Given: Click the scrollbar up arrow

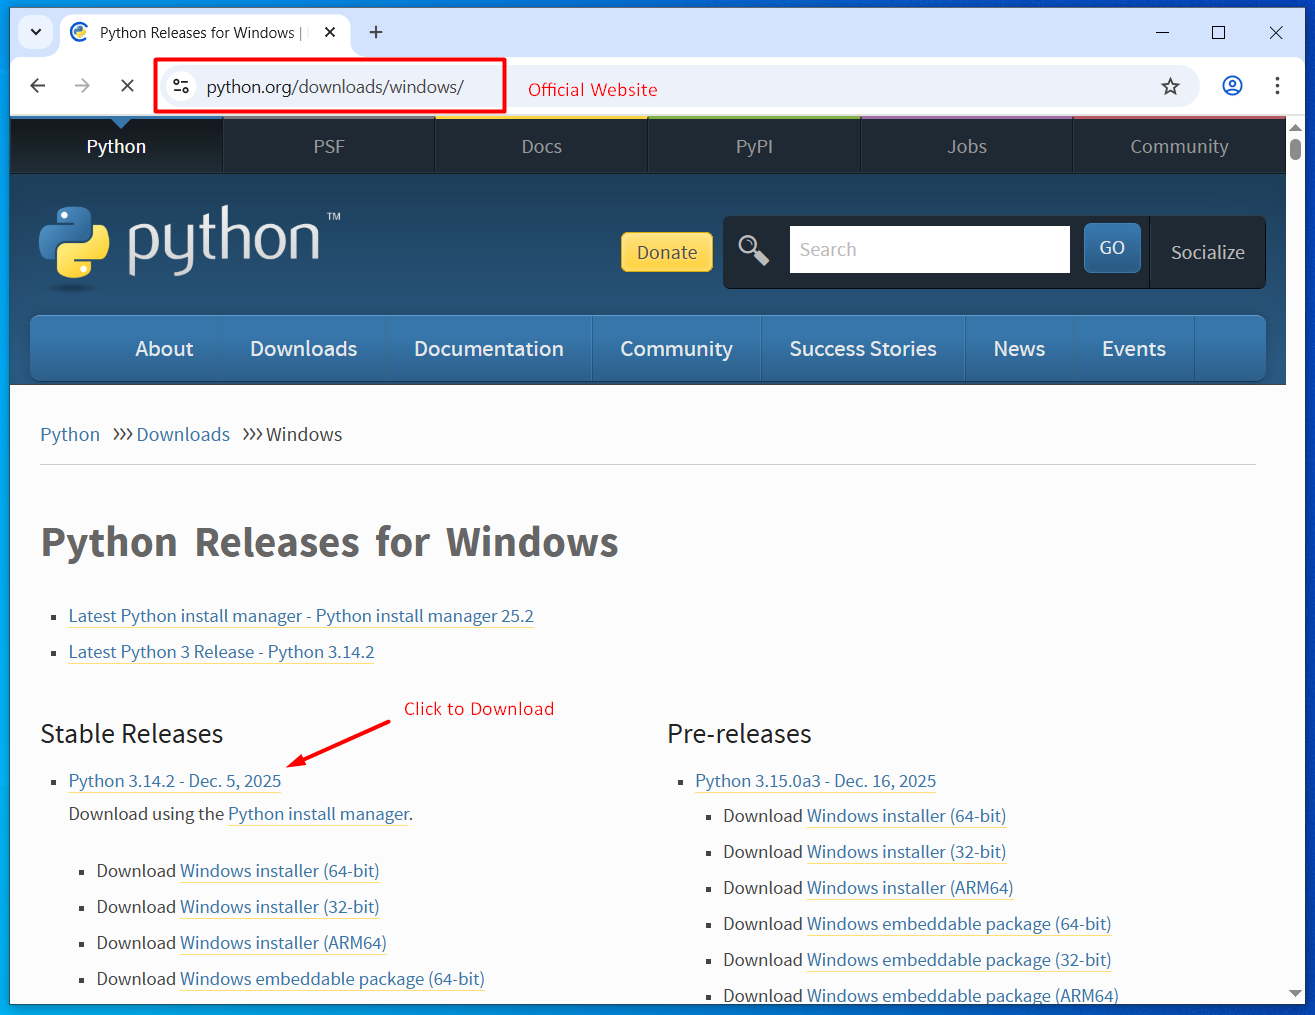Looking at the screenshot, I should coord(1295,127).
